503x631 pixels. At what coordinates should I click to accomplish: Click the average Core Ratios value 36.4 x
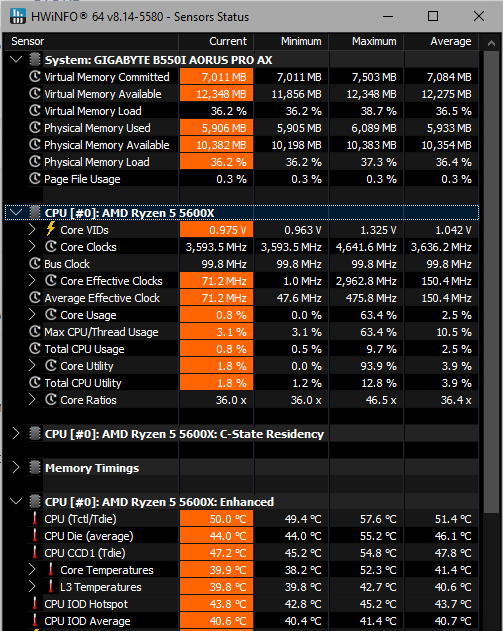tap(456, 400)
